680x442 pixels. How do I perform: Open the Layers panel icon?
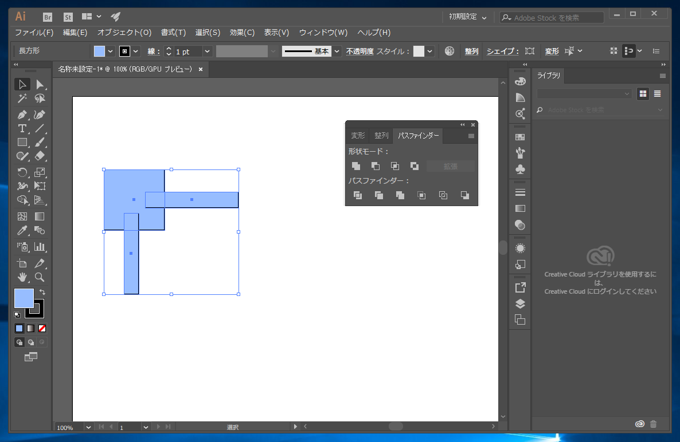(520, 304)
